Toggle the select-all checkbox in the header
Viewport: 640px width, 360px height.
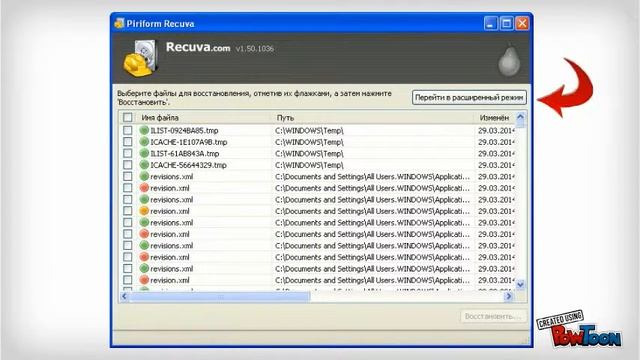tap(128, 118)
